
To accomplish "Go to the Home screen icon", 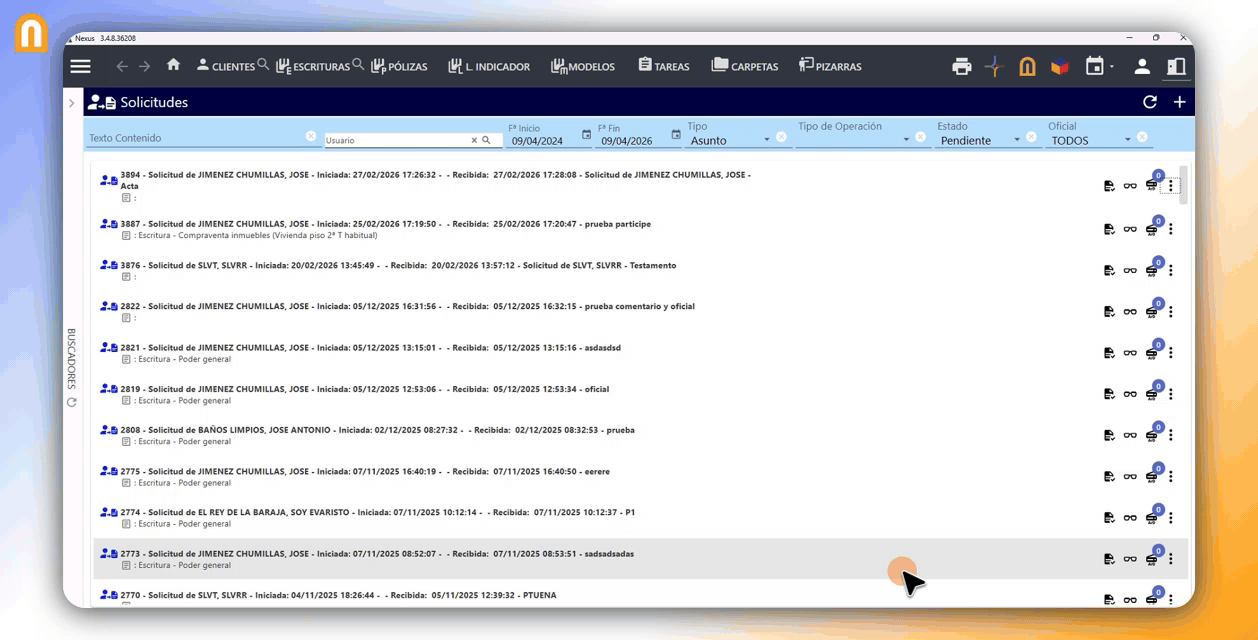I will click(173, 65).
